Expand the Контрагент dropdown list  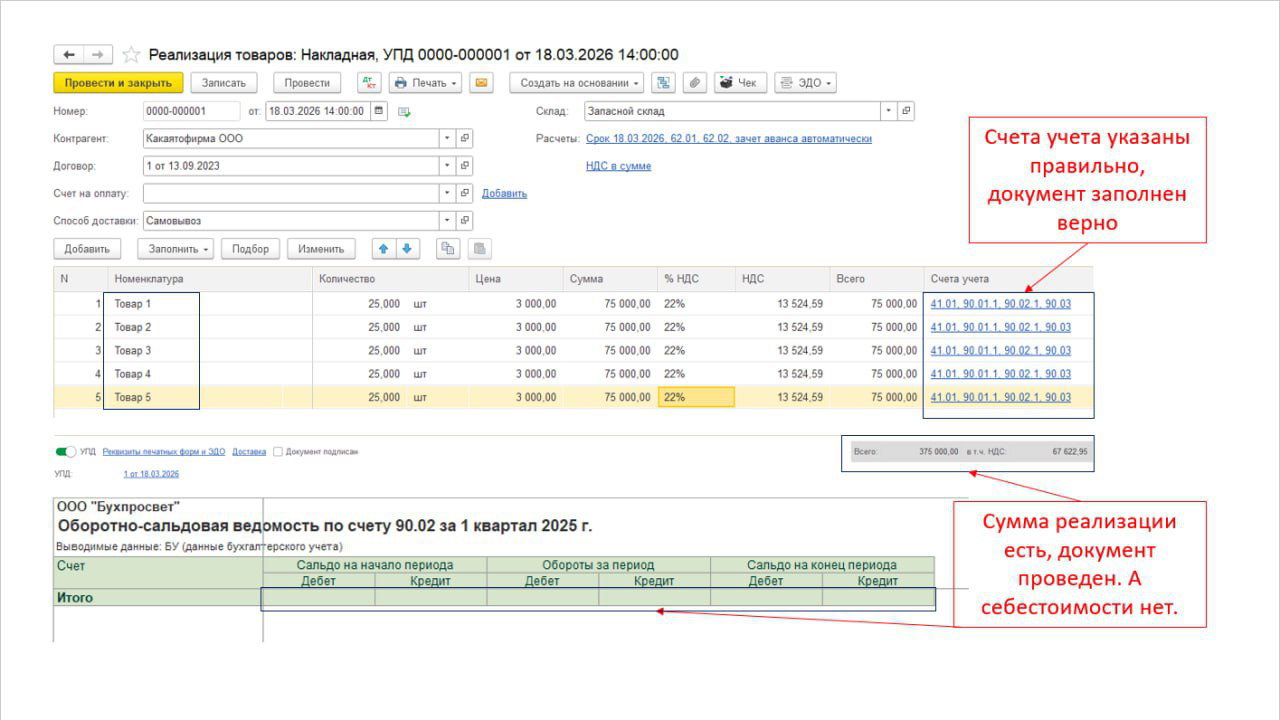(447, 139)
